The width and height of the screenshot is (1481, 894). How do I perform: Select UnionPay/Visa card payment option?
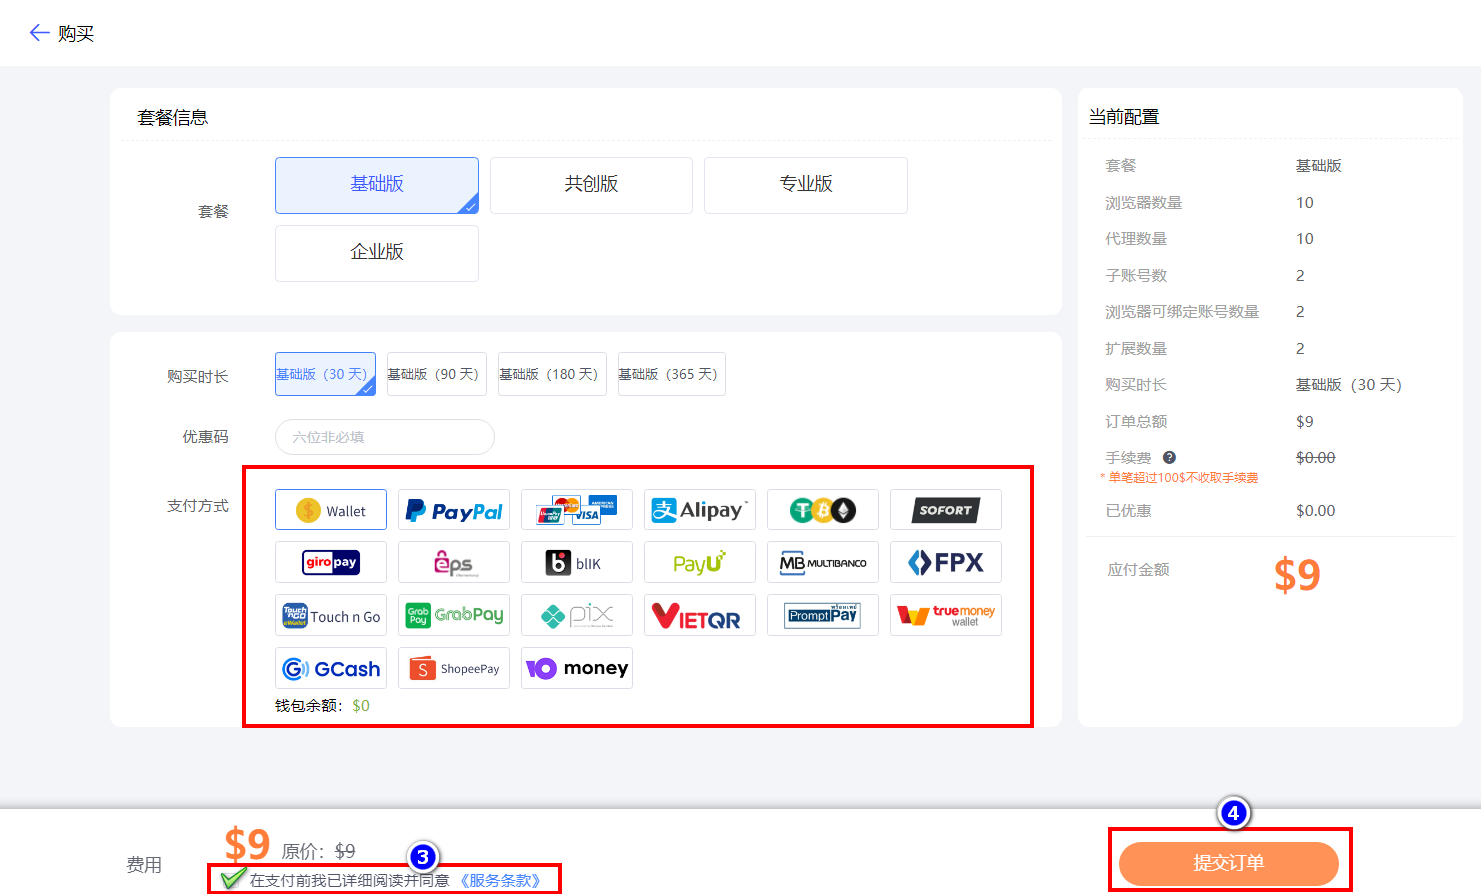[577, 510]
